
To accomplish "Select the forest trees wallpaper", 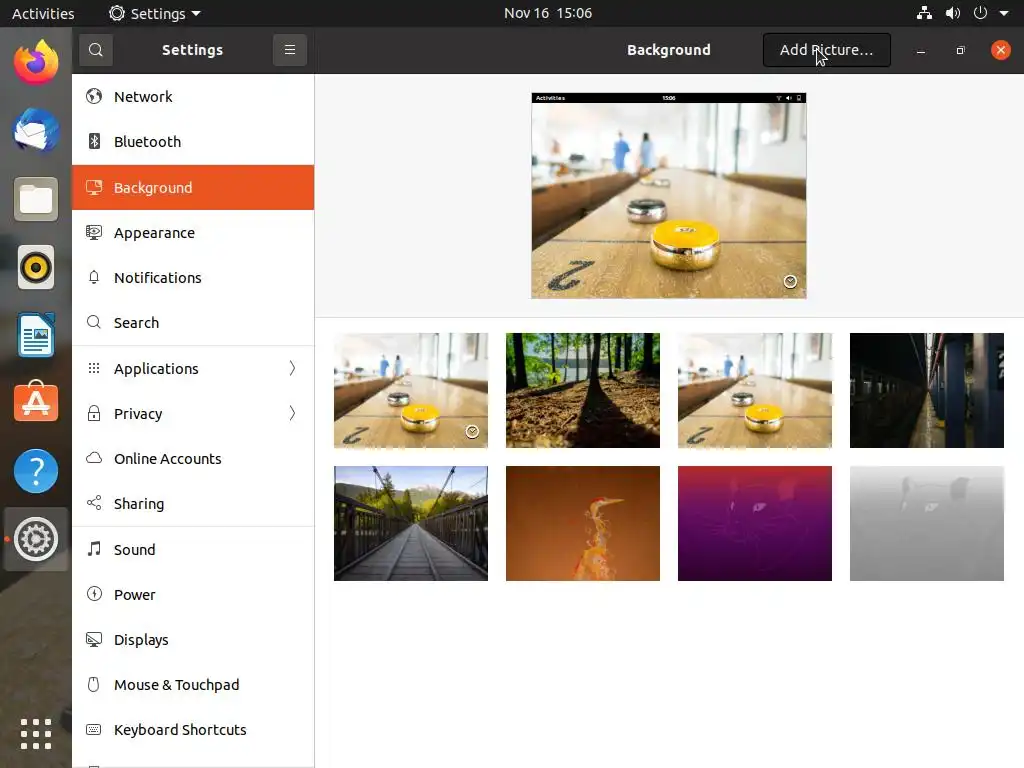I will 583,391.
